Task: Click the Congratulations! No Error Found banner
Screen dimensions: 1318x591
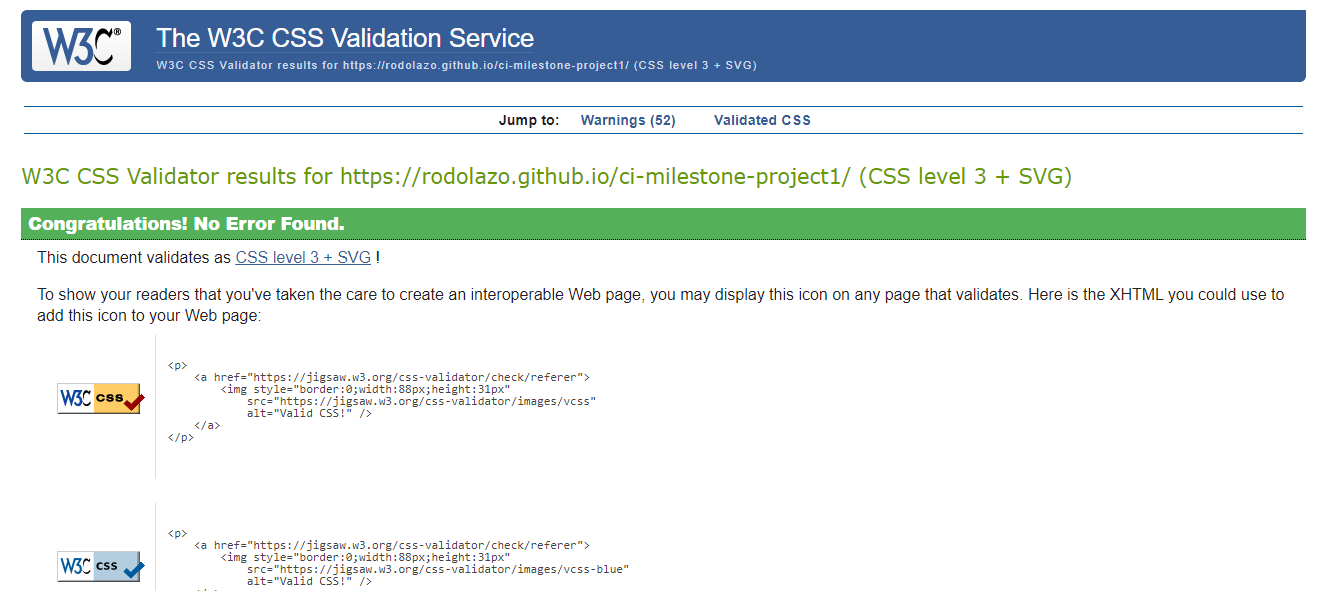Action: tap(663, 224)
